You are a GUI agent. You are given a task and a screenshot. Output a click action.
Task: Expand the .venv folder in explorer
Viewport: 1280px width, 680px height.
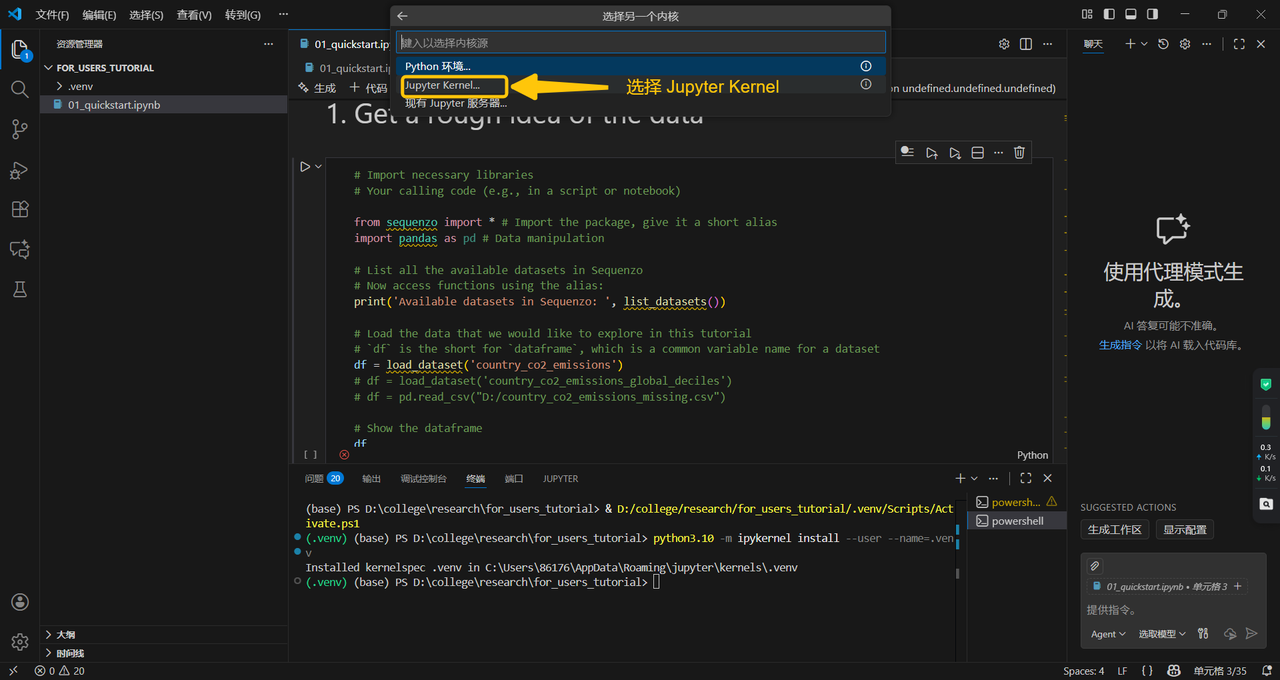click(x=80, y=86)
